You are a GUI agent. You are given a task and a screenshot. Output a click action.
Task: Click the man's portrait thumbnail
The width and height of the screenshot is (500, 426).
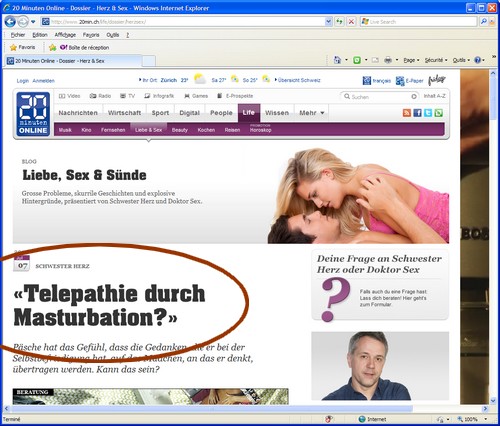pos(380,366)
